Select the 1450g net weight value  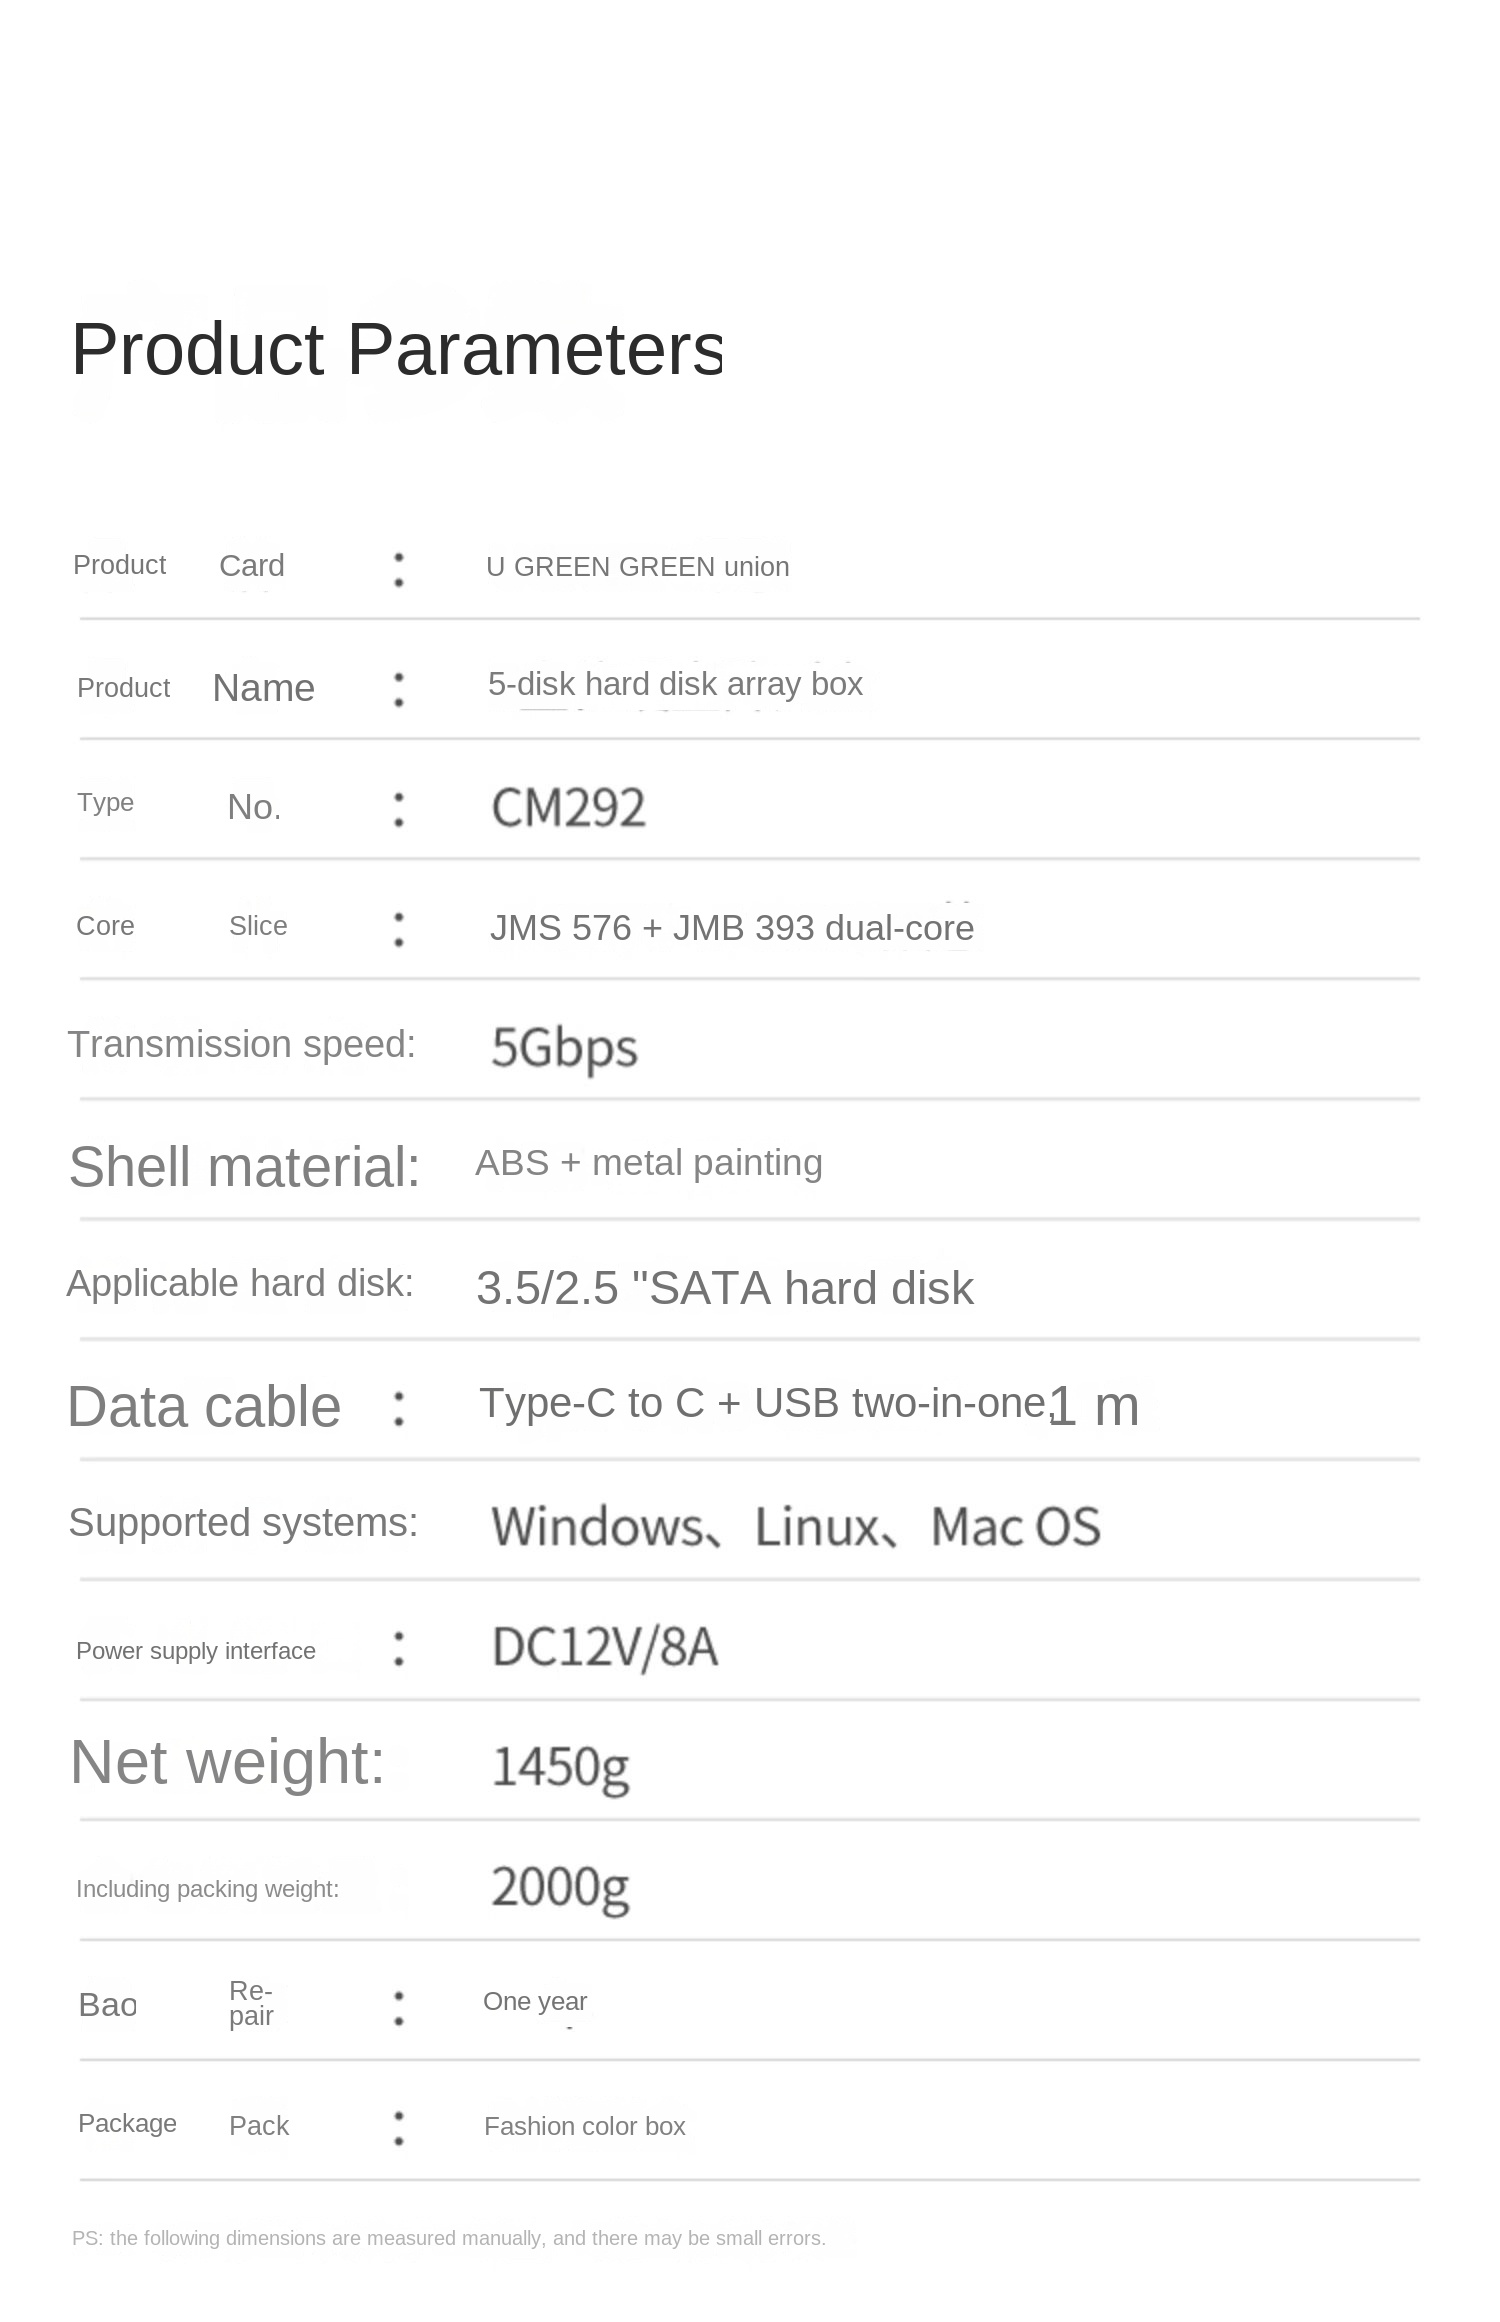(560, 1767)
